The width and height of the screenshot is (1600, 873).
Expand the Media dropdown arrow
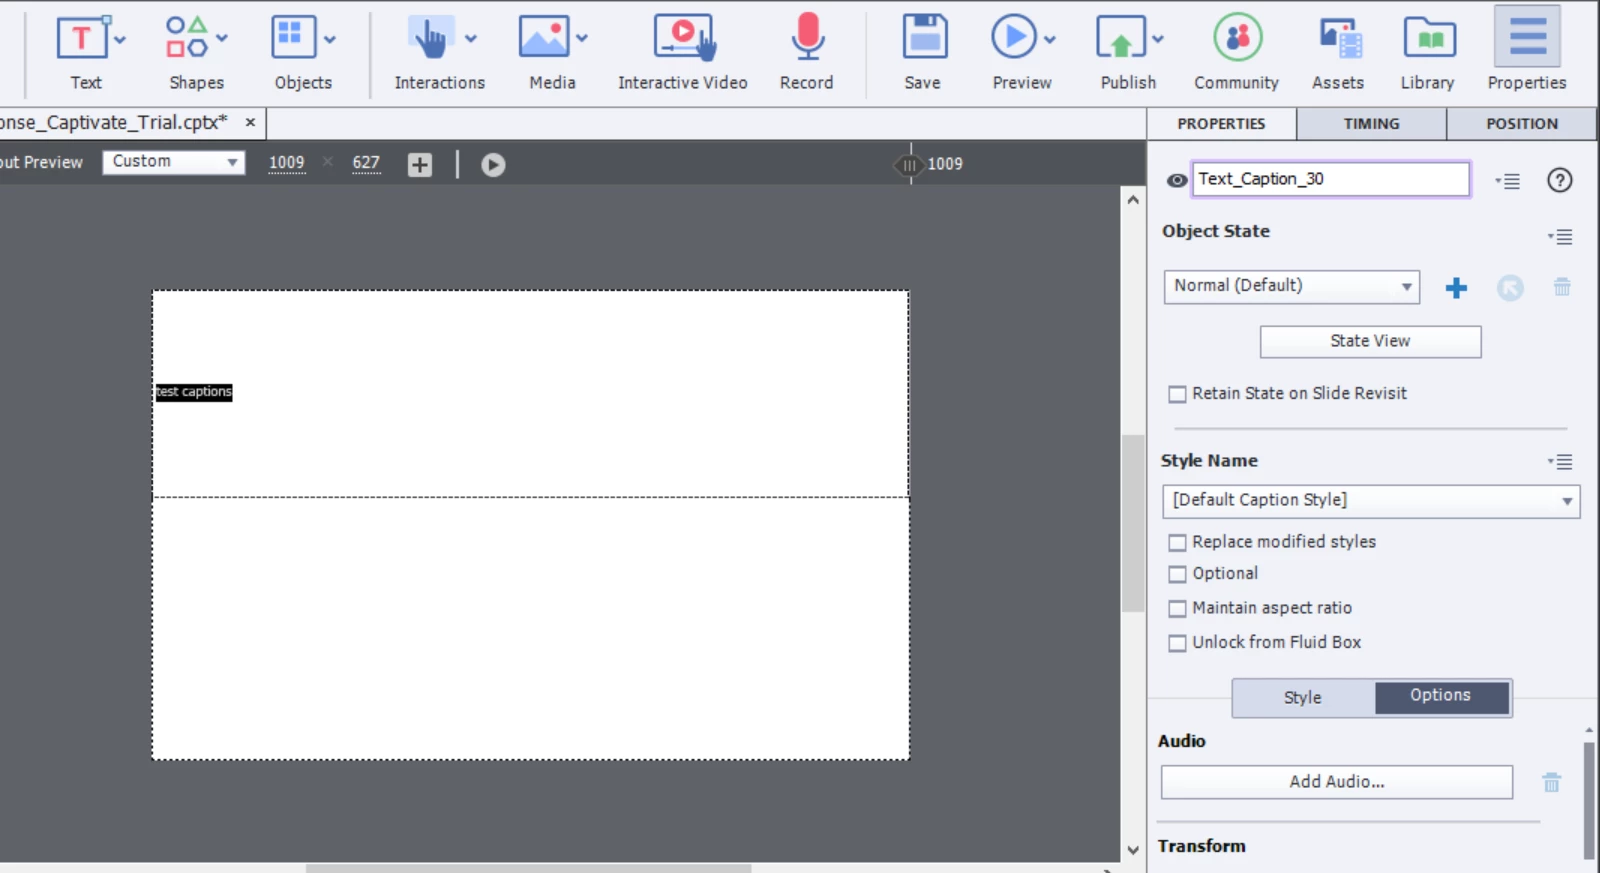[x=582, y=39]
